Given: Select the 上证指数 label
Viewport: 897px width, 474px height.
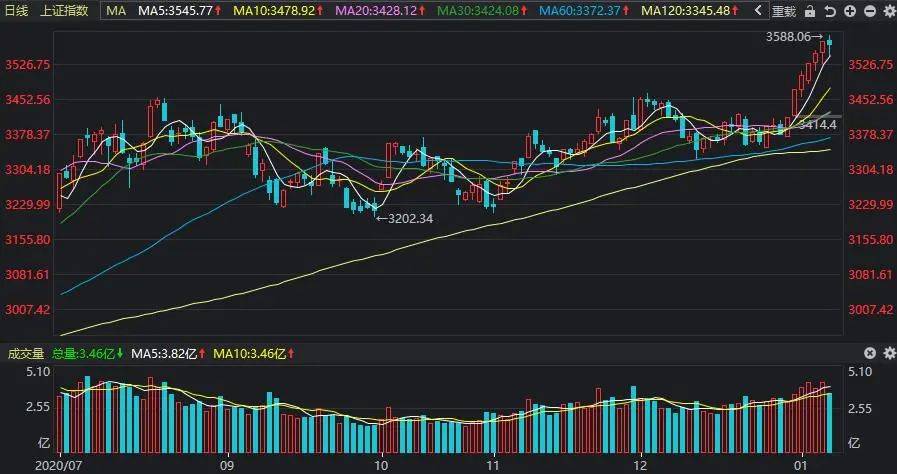Looking at the screenshot, I should pyautogui.click(x=64, y=12).
